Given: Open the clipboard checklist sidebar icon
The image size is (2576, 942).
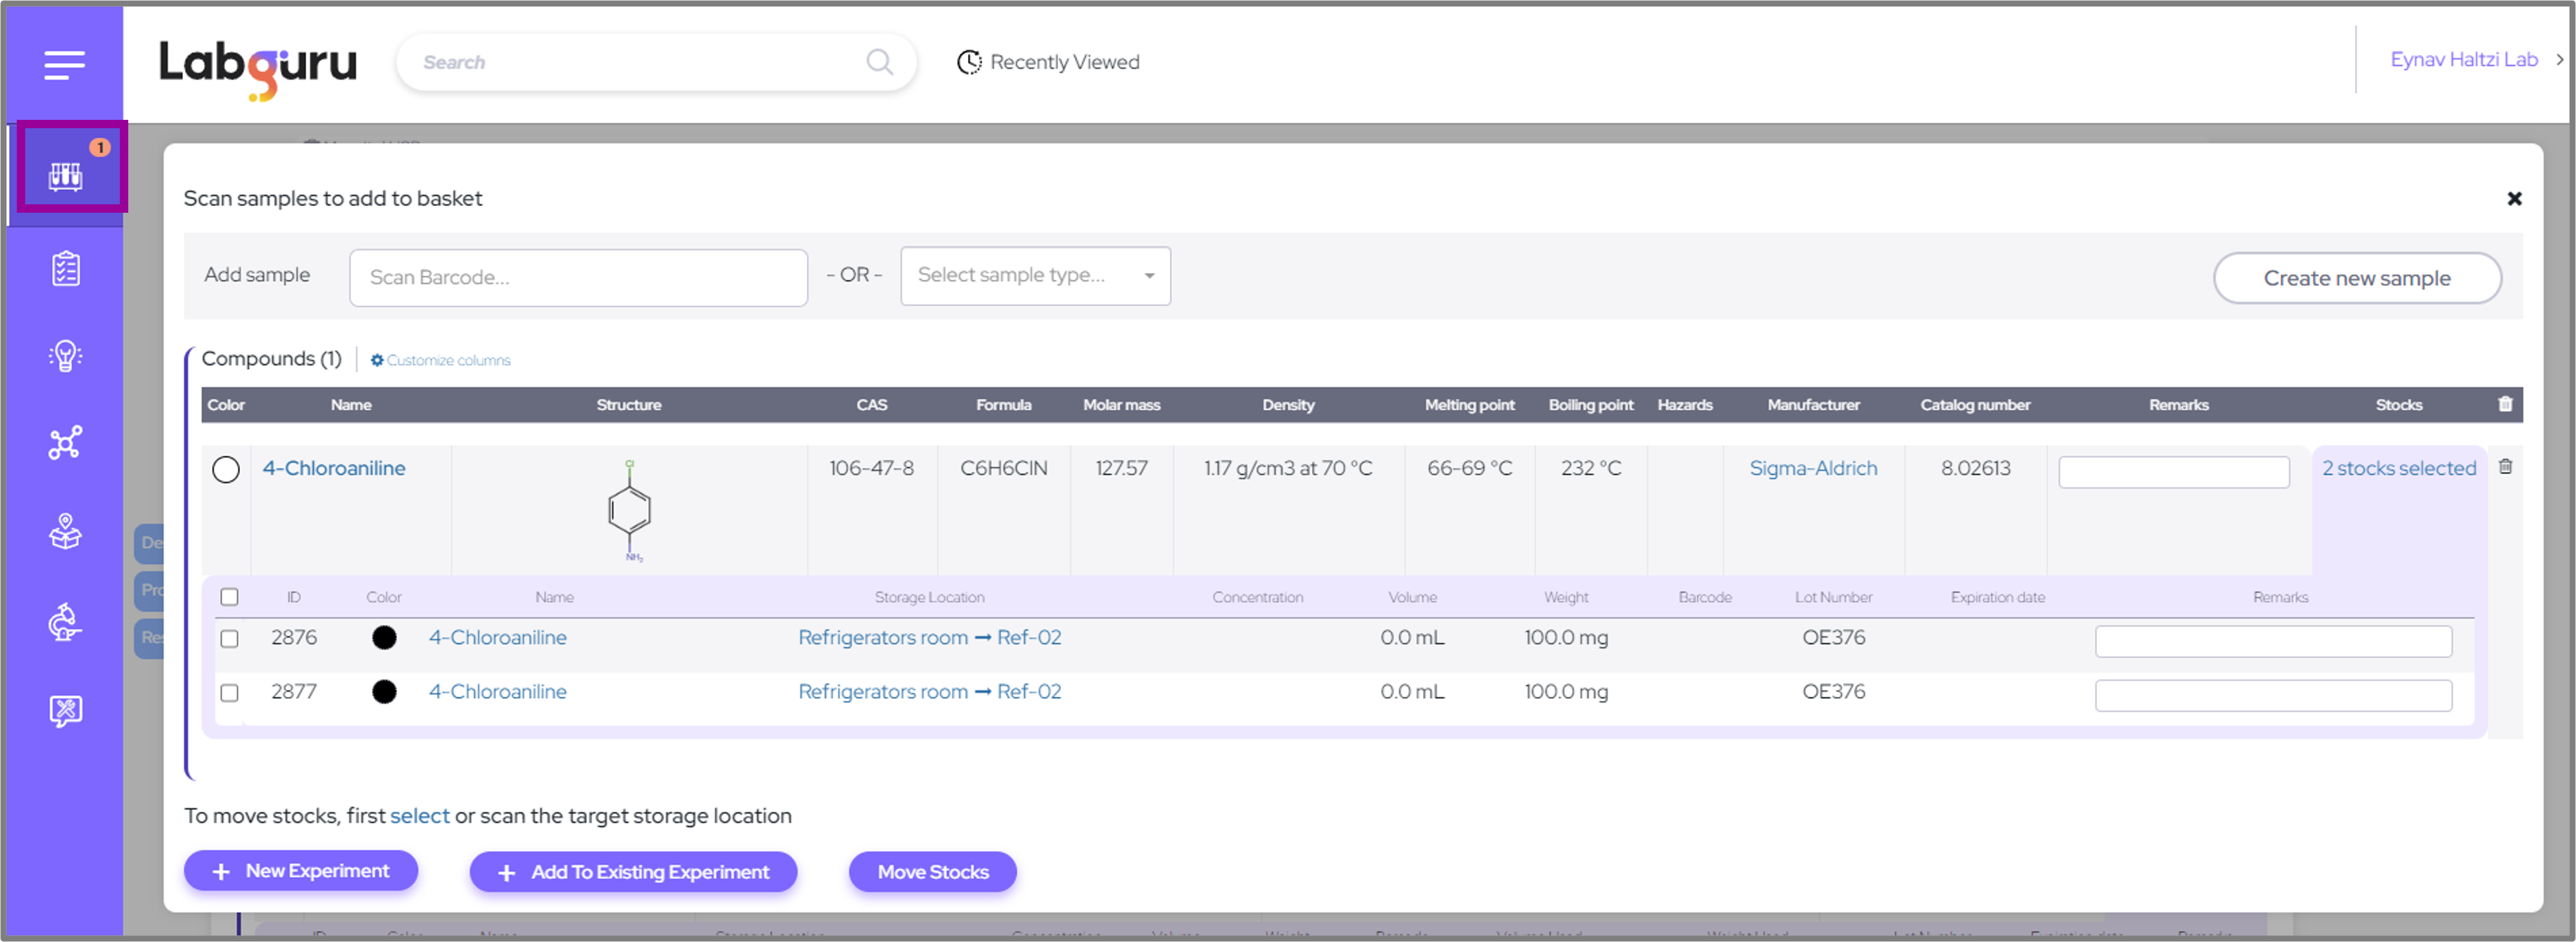Looking at the screenshot, I should coord(66,268).
